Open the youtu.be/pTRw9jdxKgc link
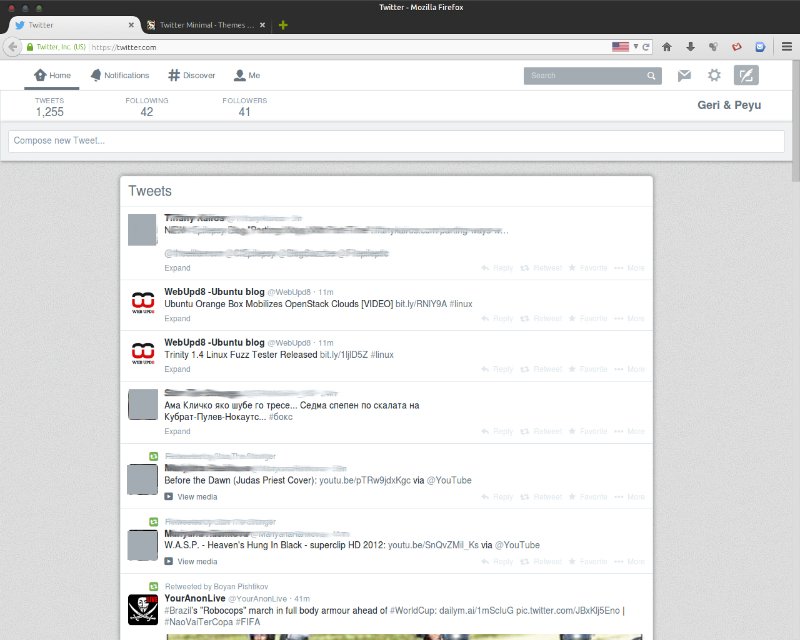800x640 pixels. pyautogui.click(x=365, y=480)
